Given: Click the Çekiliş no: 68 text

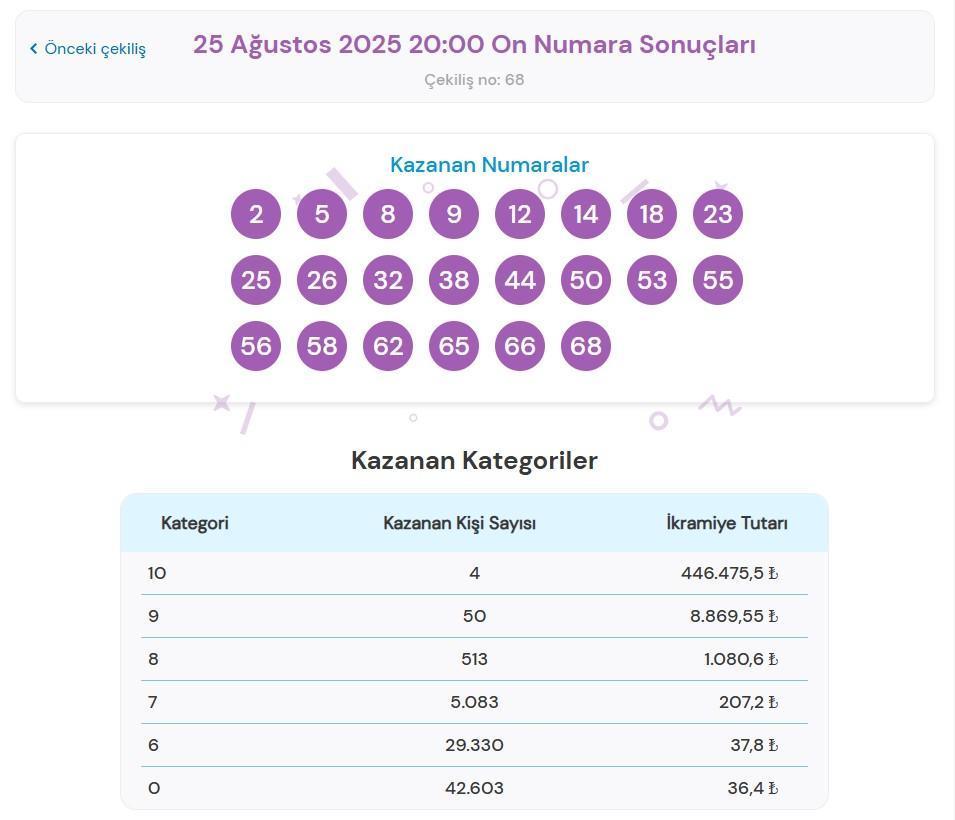Looking at the screenshot, I should pos(474,80).
